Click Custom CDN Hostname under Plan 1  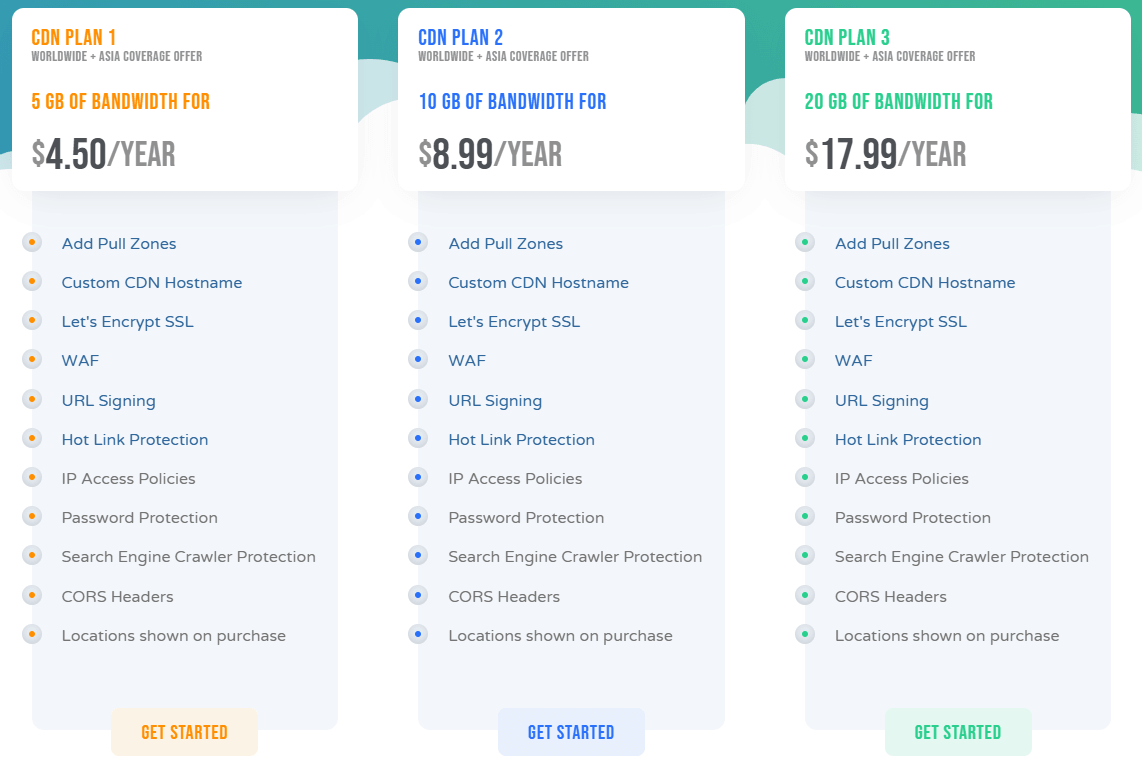pyautogui.click(x=152, y=282)
